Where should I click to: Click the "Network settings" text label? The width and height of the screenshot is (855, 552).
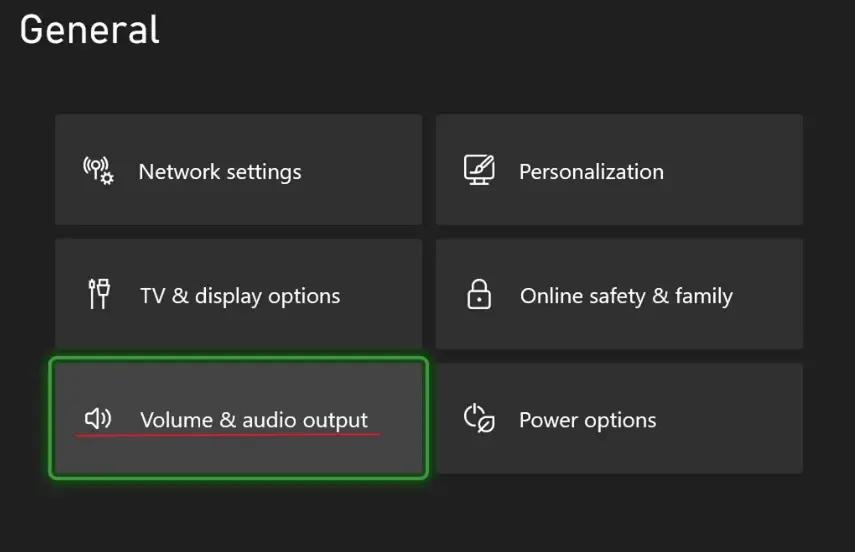pyautogui.click(x=220, y=172)
